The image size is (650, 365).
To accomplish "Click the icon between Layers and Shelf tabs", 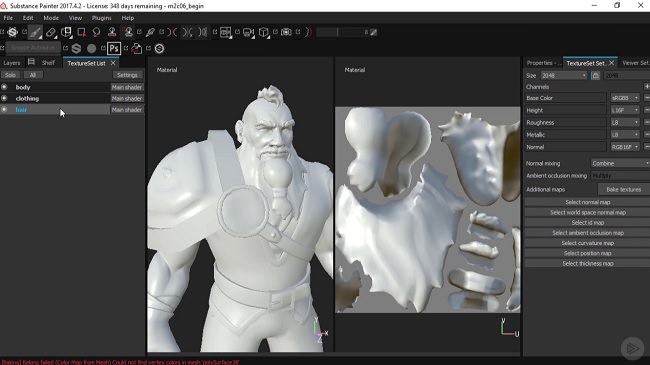I will (x=31, y=63).
